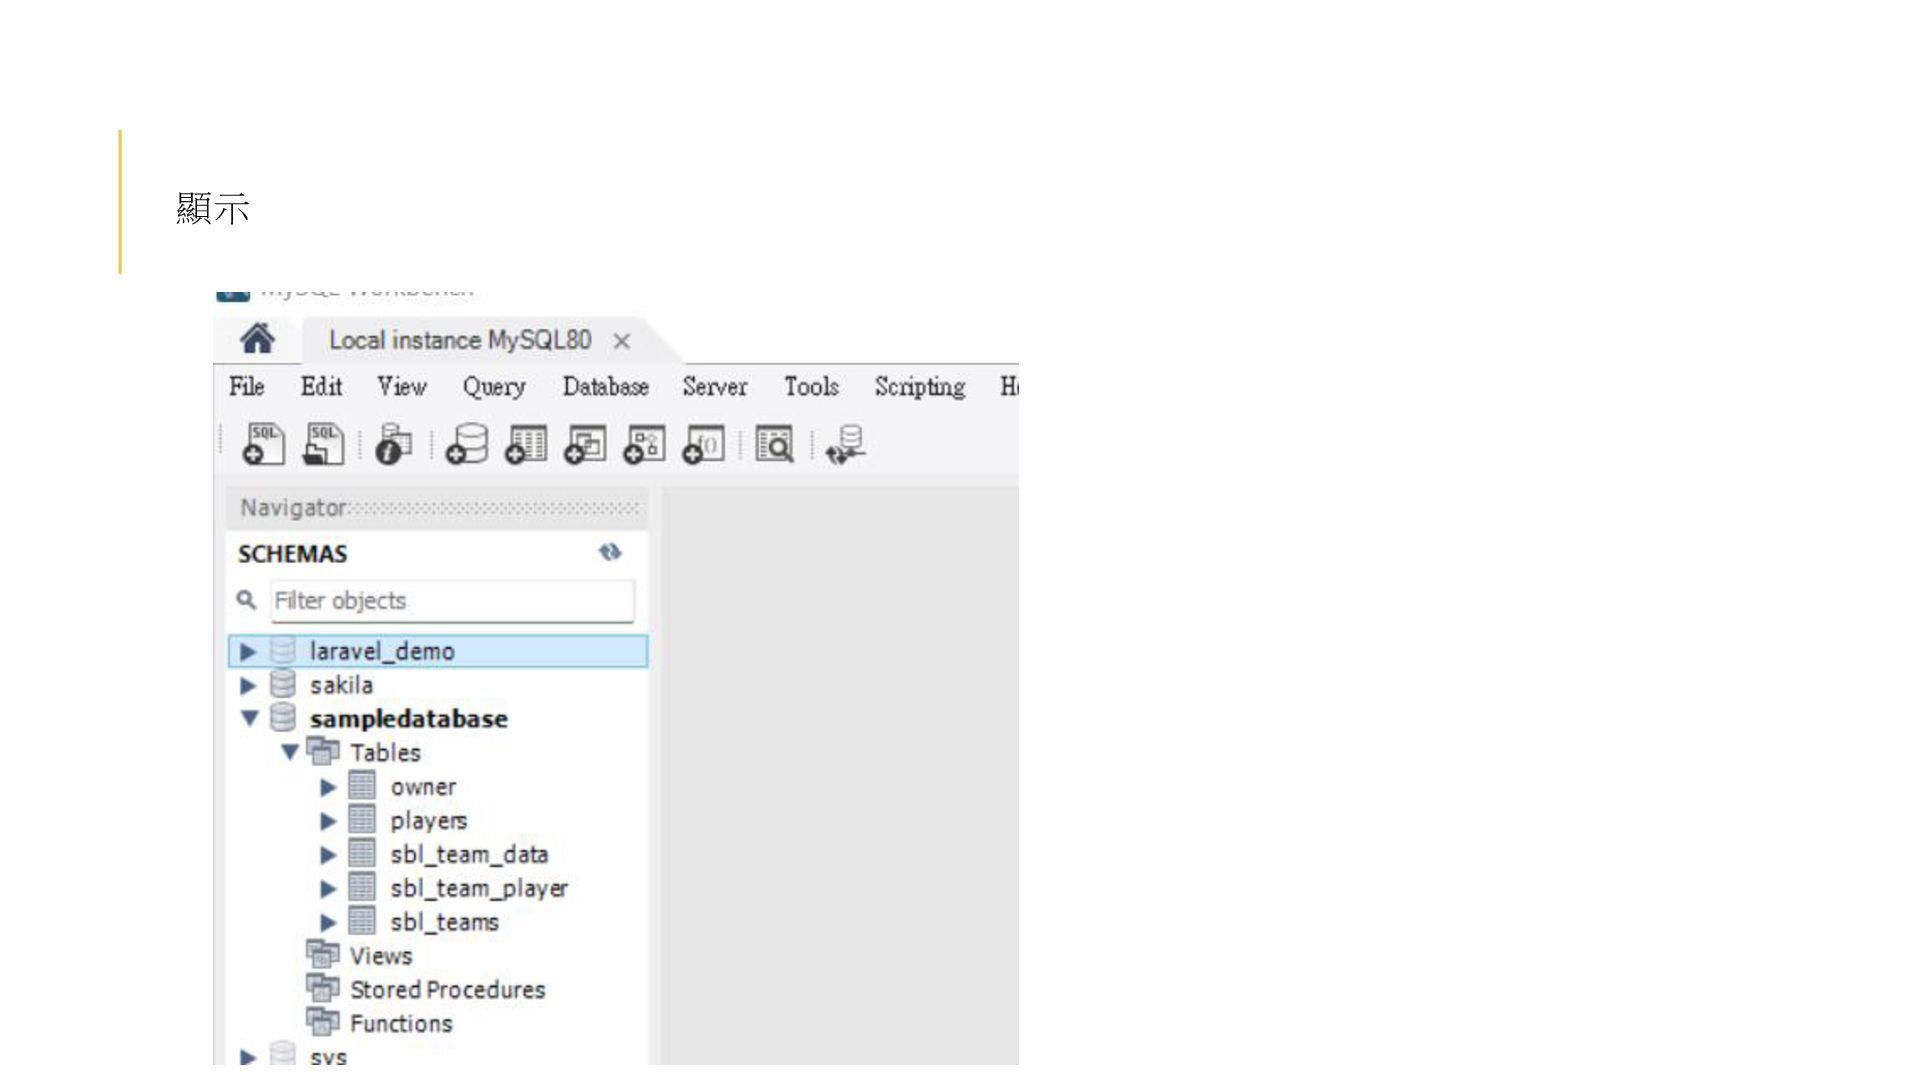
Task: Click the SCHEMAS section heading
Action: pos(293,554)
